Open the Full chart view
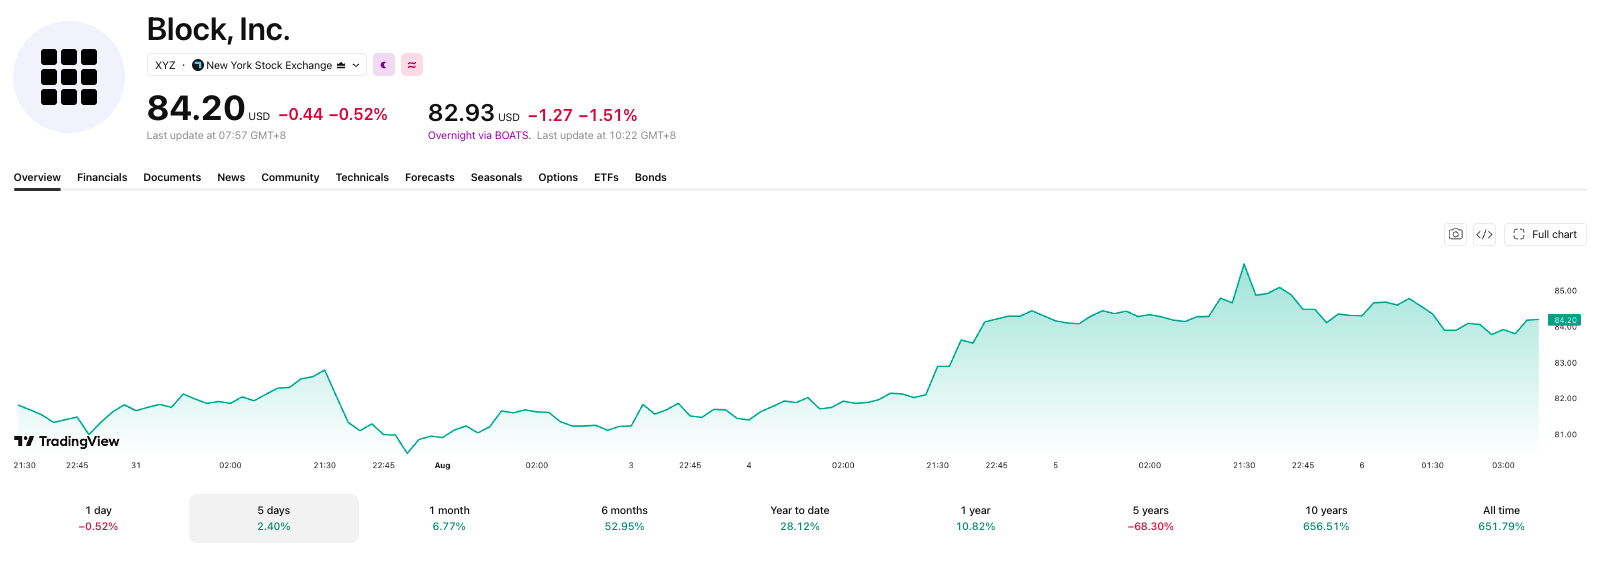Image resolution: width=1612 pixels, height=570 pixels. coord(1545,234)
